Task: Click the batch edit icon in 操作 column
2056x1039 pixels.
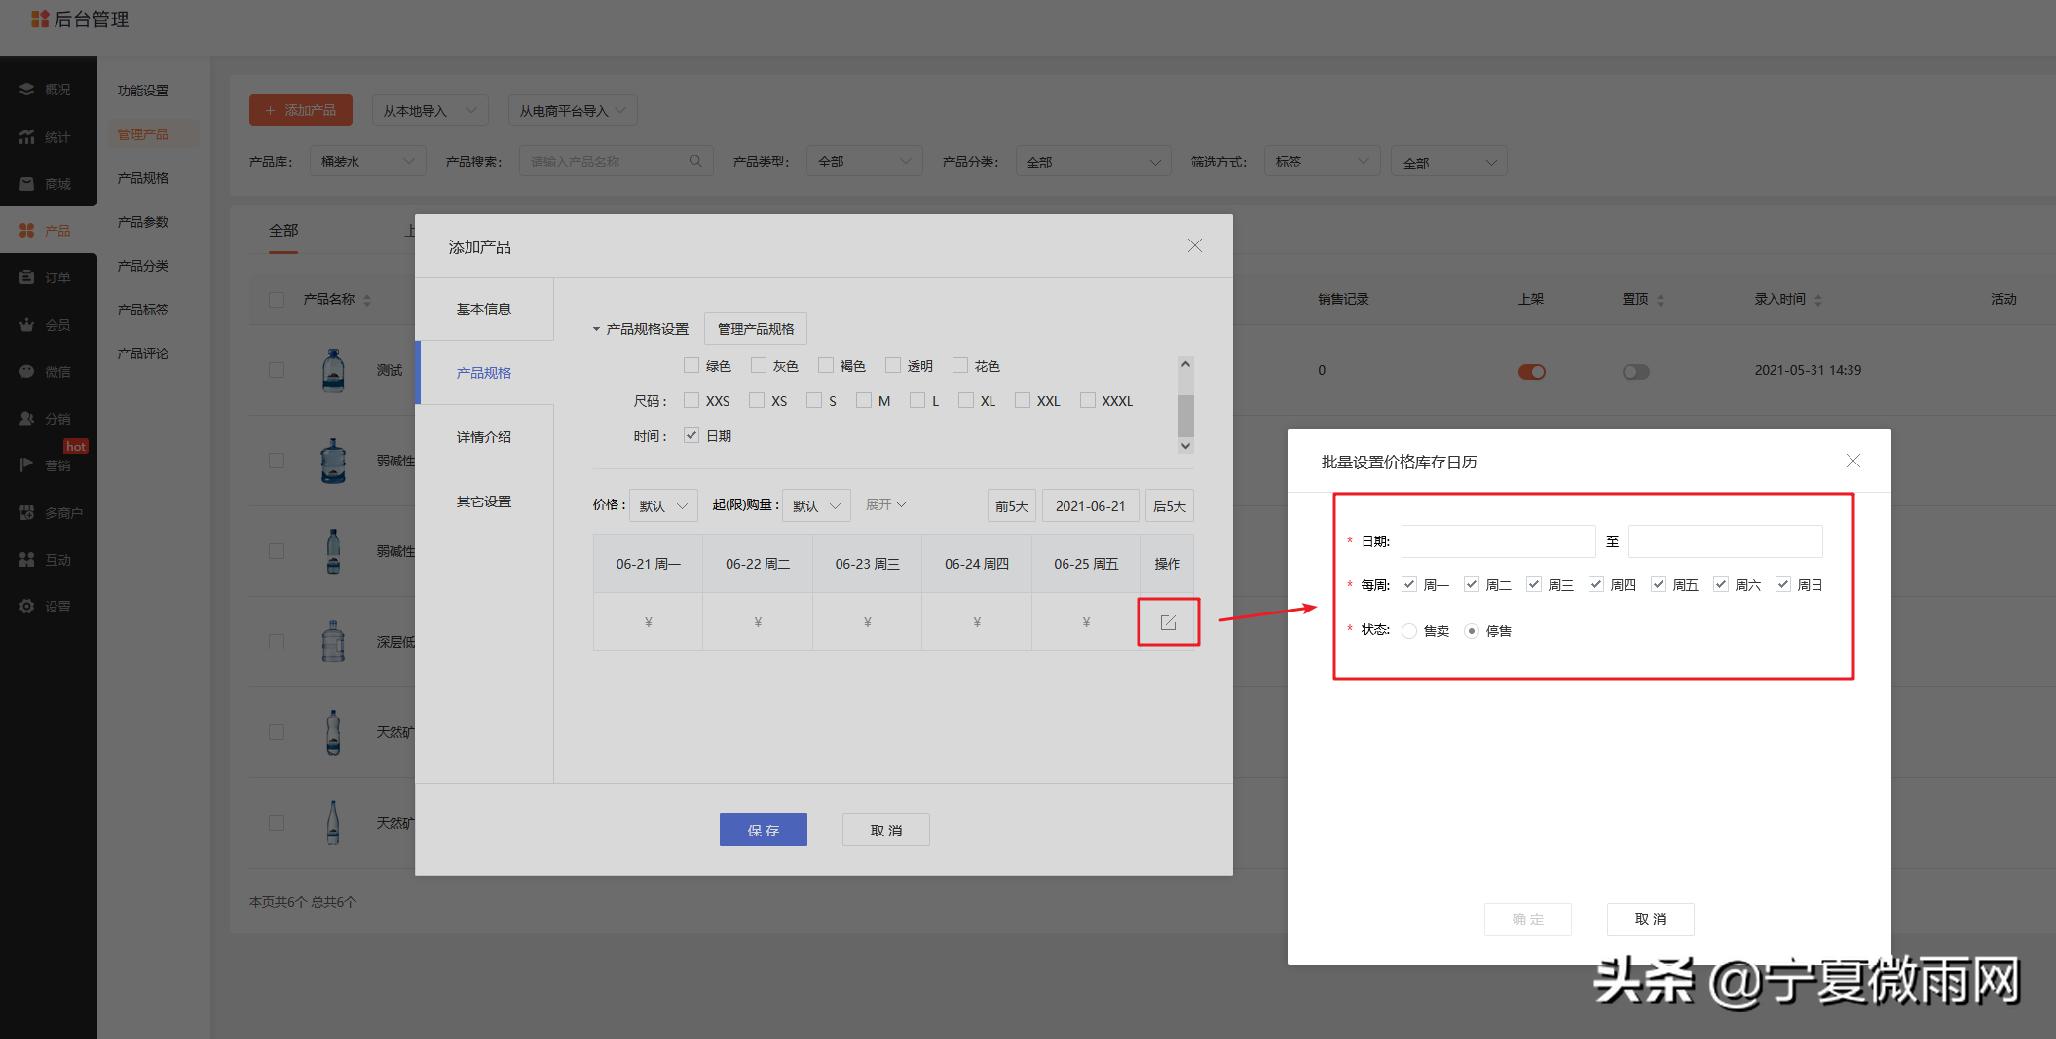Action: (x=1168, y=621)
